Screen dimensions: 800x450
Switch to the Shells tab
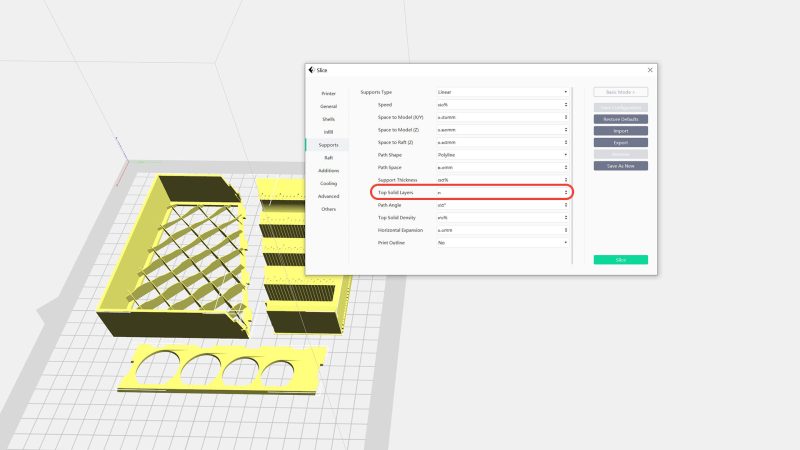[x=328, y=119]
